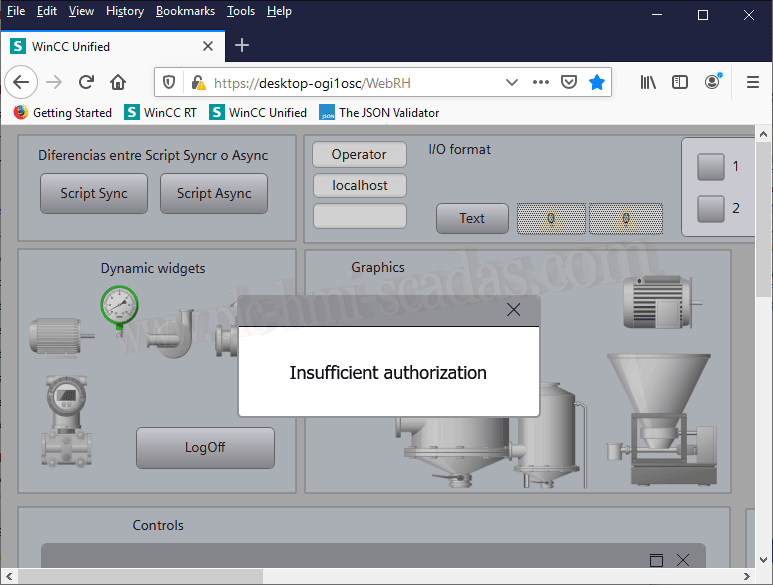Click the green pressure gauge widget
773x585 pixels.
coord(119,304)
